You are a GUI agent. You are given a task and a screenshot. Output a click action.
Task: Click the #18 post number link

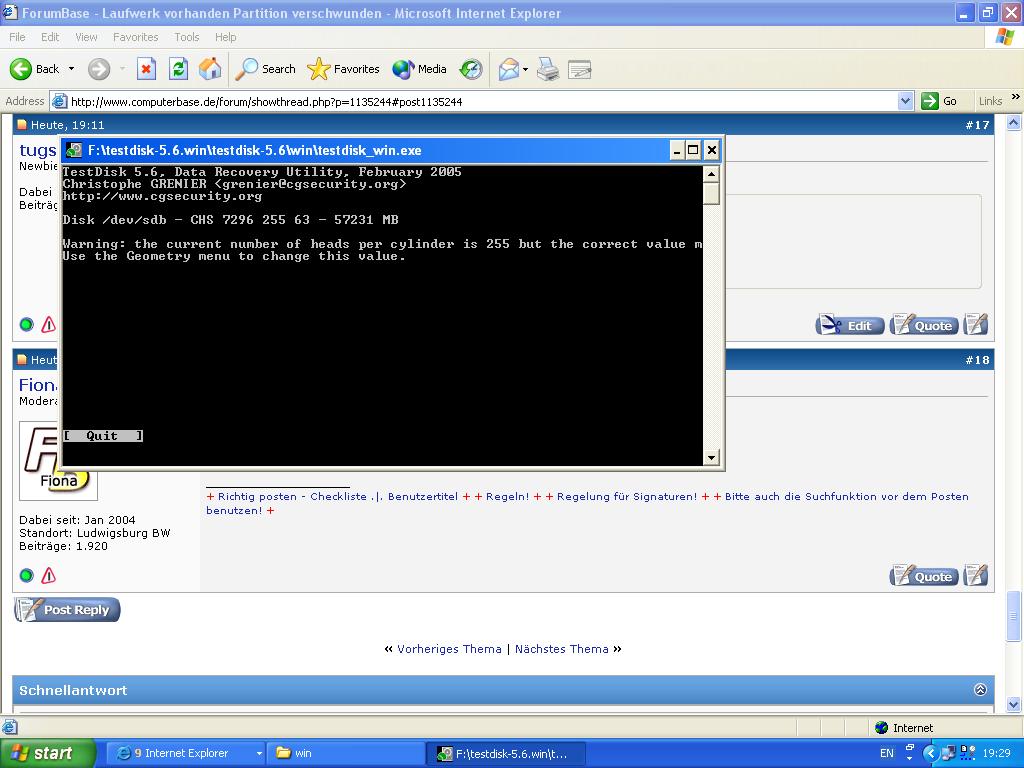click(x=978, y=360)
